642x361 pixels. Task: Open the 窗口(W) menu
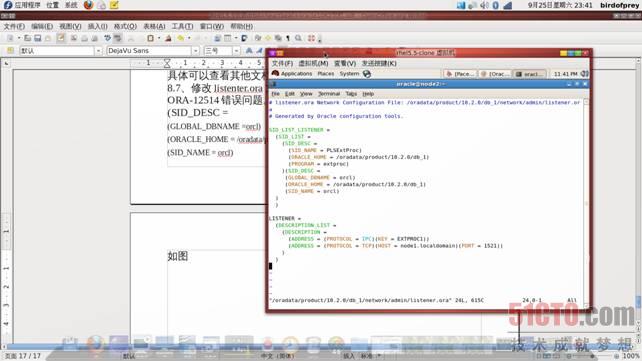tap(212, 27)
